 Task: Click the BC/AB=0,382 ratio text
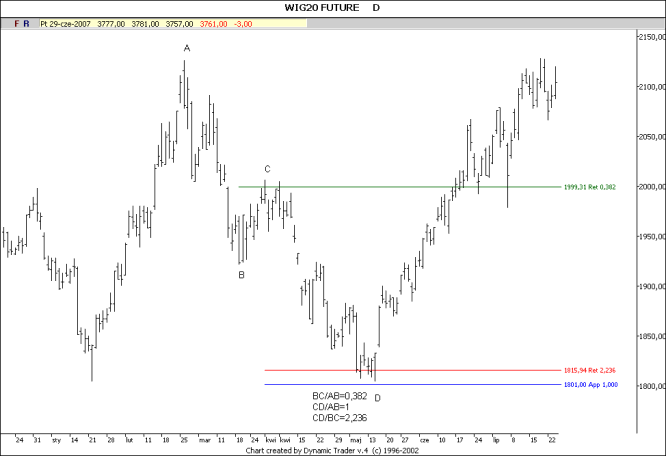click(340, 396)
